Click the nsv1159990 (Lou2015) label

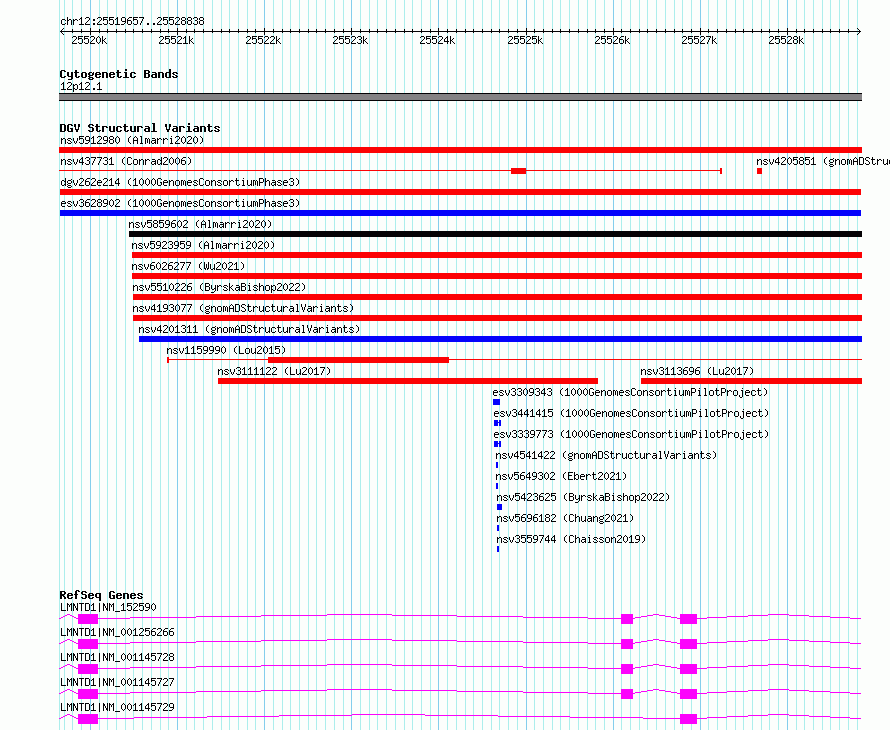coord(226,350)
